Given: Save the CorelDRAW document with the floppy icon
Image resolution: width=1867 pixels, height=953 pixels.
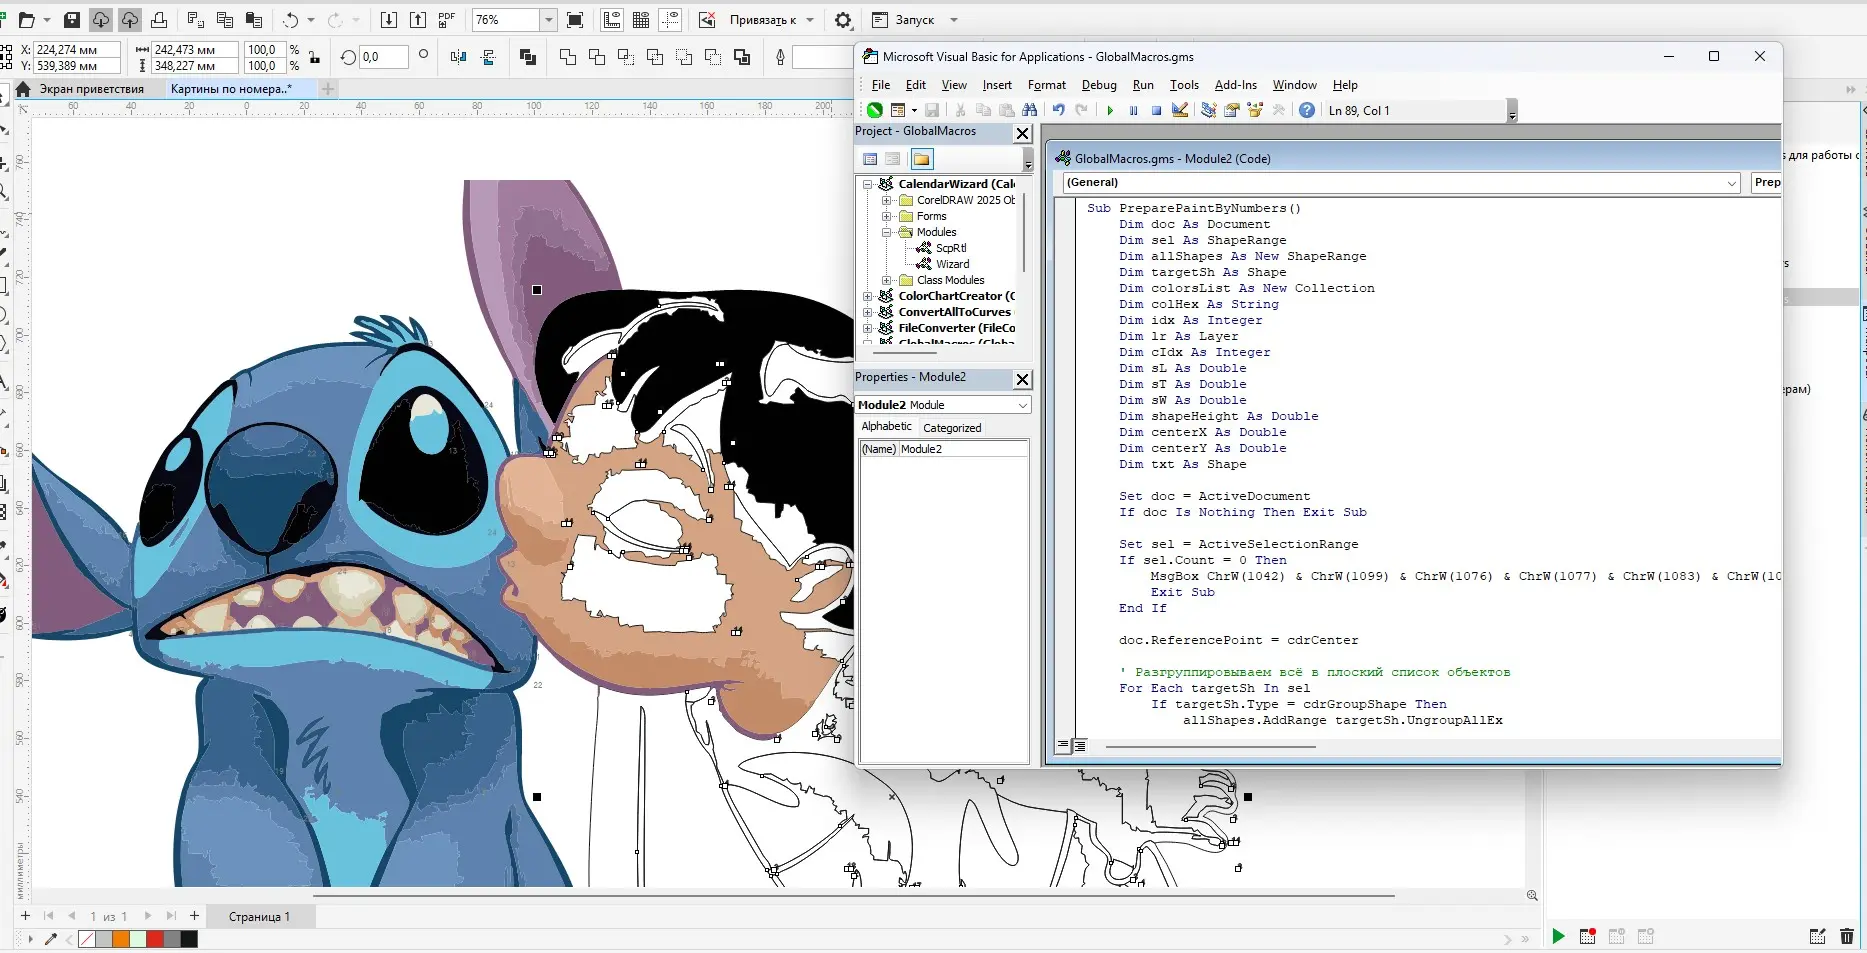Looking at the screenshot, I should (72, 20).
